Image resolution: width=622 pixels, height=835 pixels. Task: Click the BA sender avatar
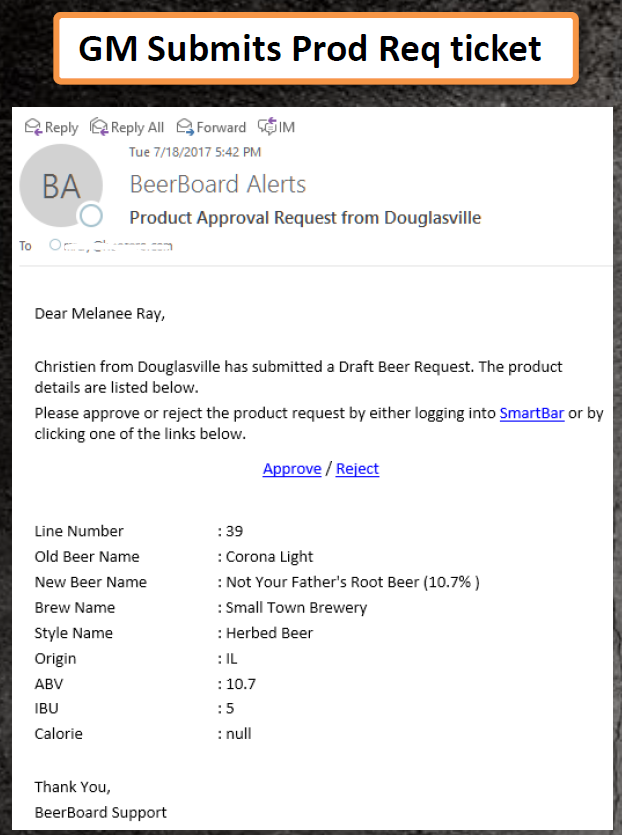click(x=61, y=185)
